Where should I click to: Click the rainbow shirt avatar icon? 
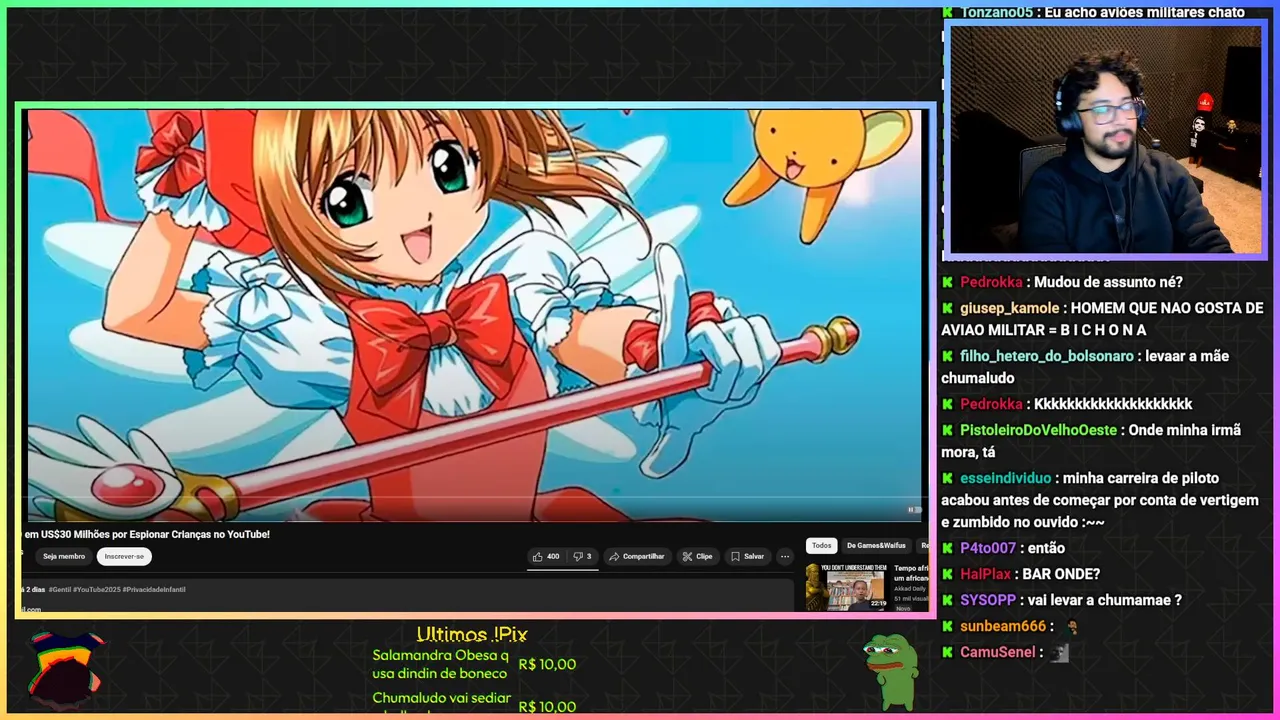pos(66,668)
